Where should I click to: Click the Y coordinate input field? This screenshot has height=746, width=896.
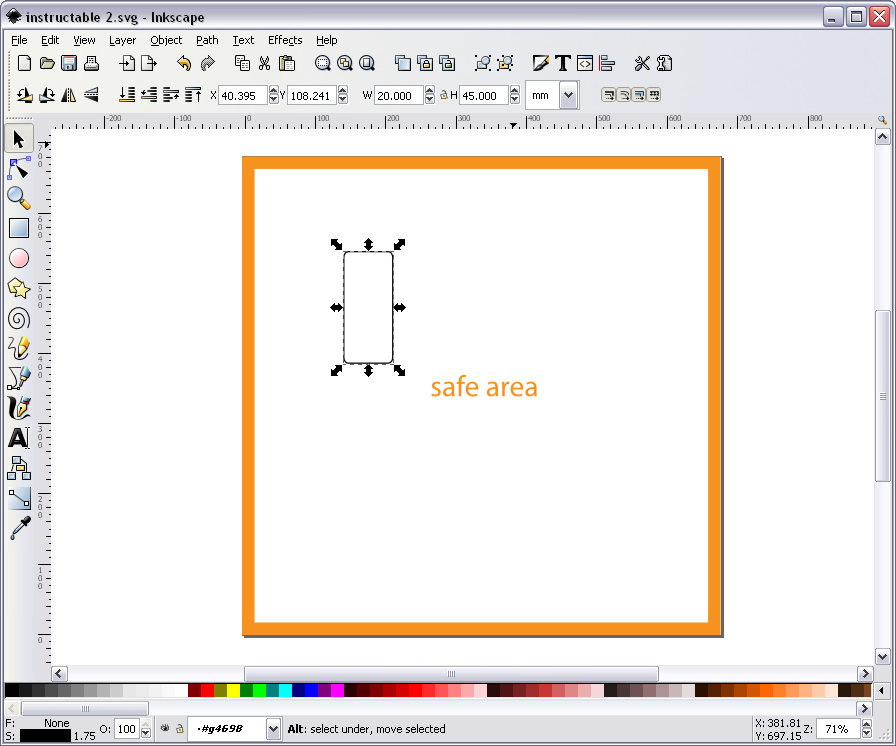(312, 95)
